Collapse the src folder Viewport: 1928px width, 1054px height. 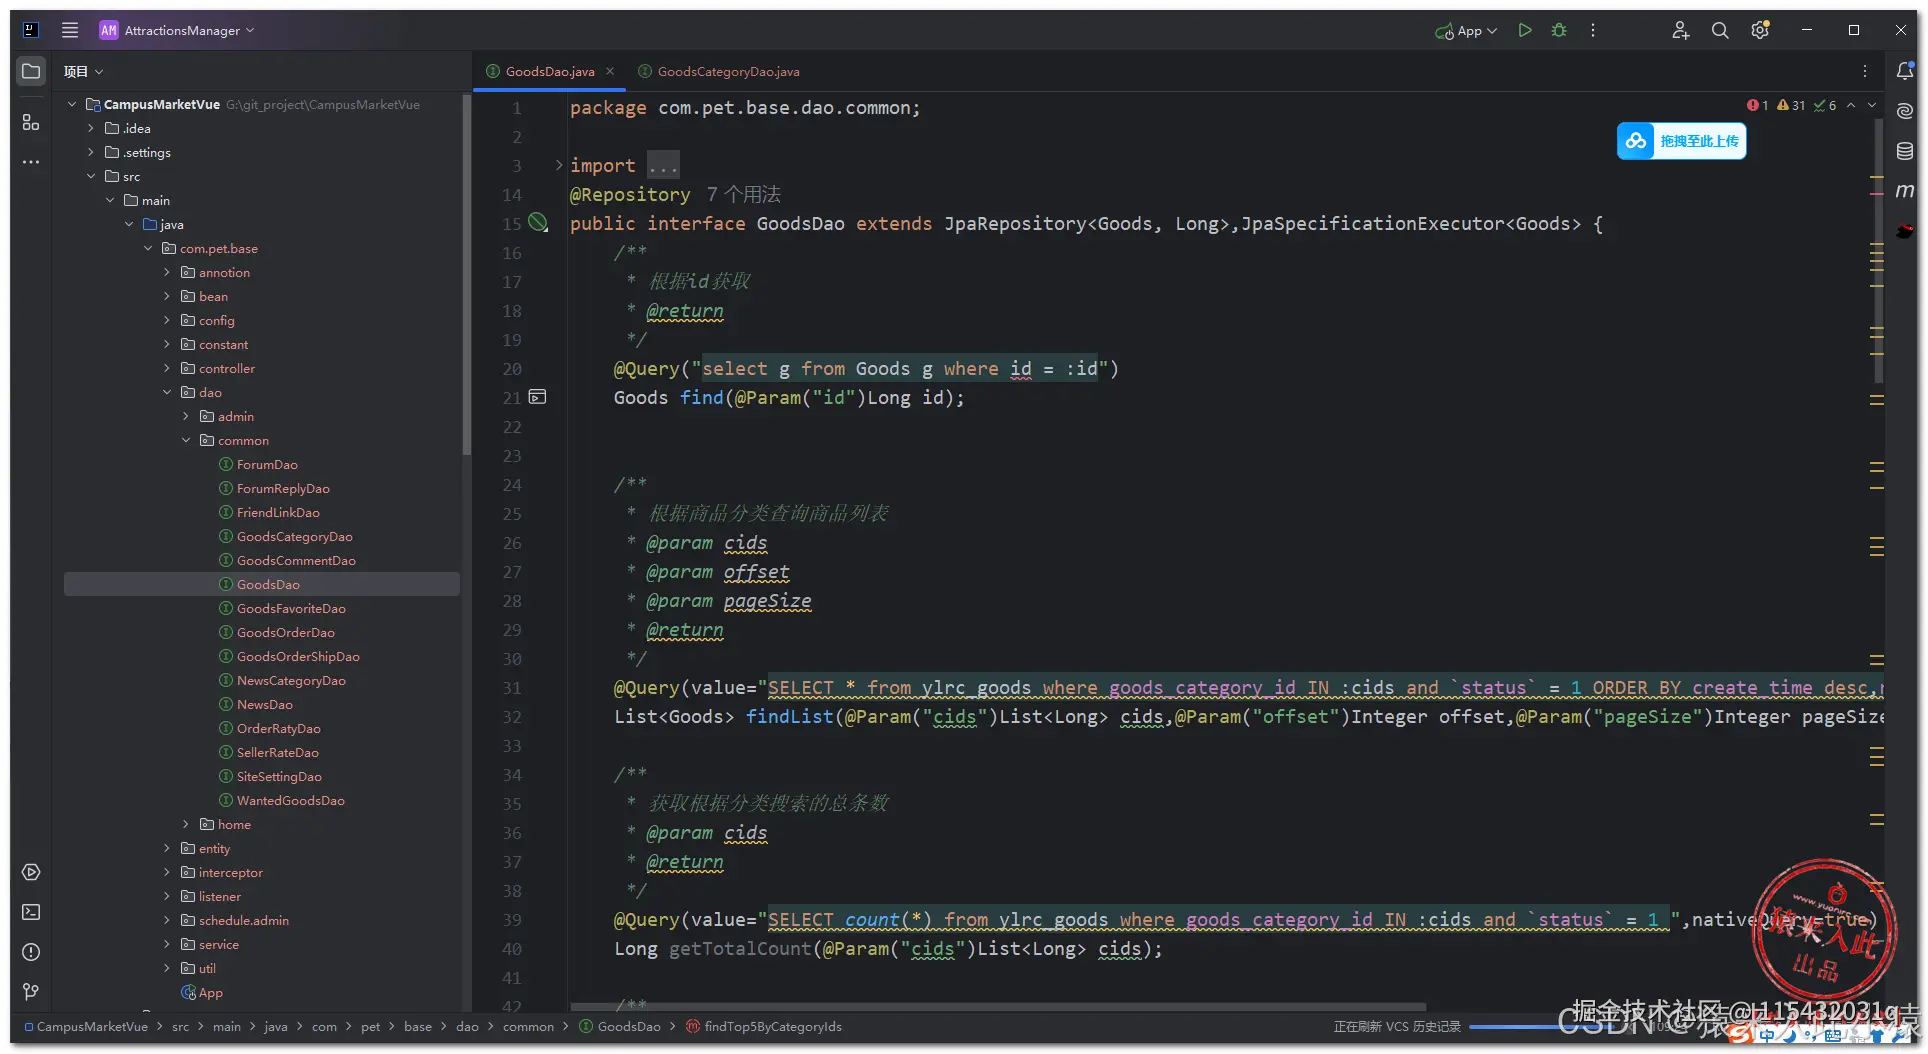[x=91, y=176]
